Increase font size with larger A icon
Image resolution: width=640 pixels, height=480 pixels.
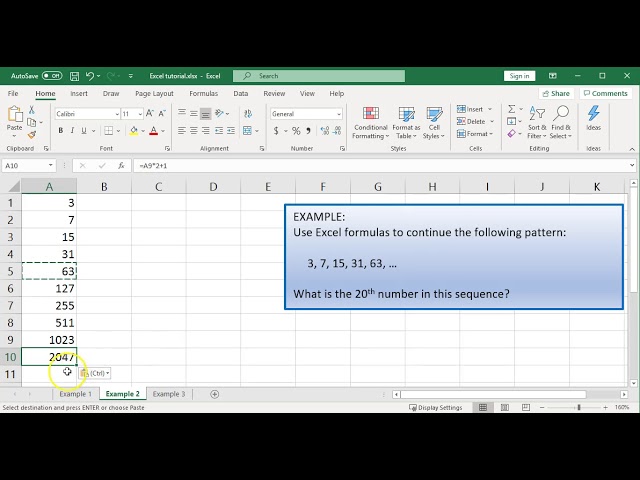coord(150,113)
